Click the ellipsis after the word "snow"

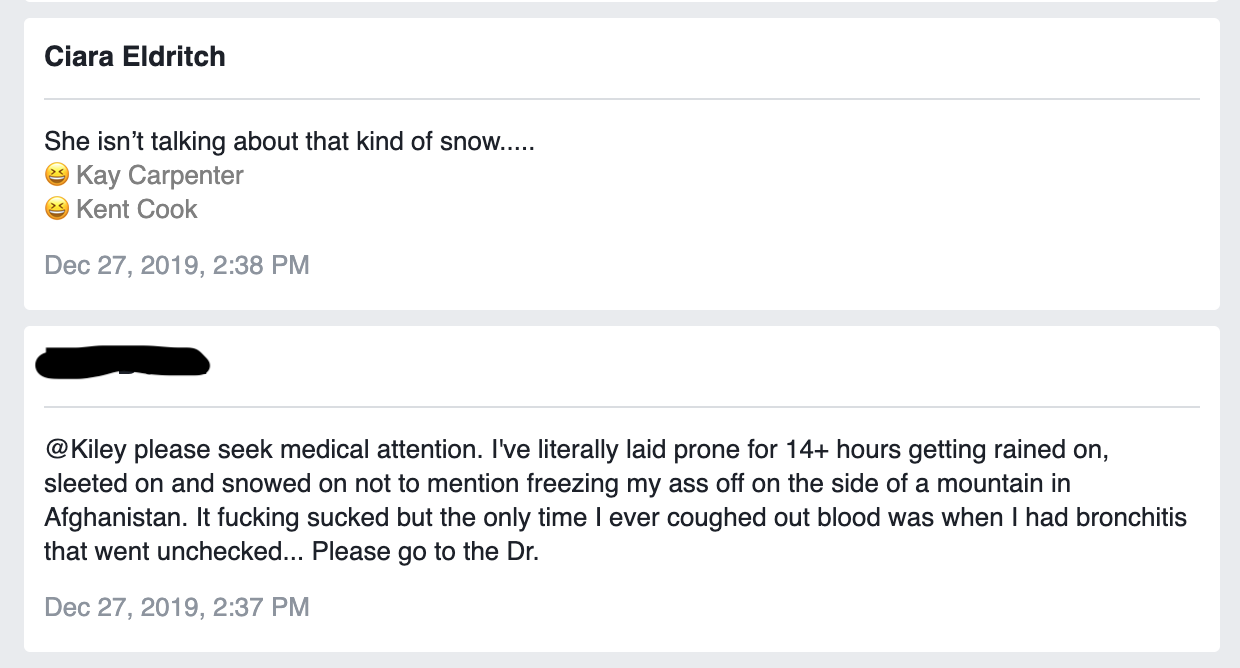click(x=517, y=142)
